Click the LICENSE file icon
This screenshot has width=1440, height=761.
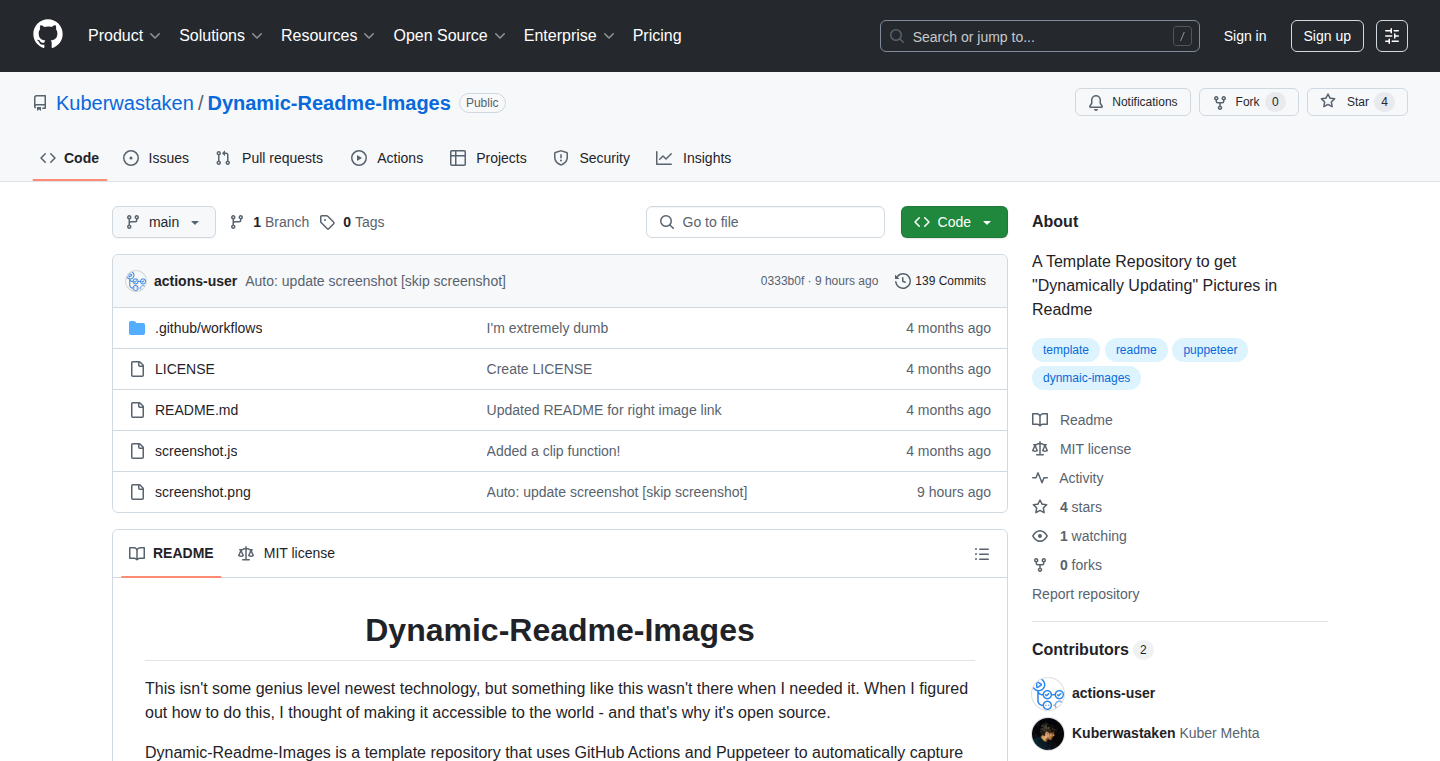click(x=137, y=369)
